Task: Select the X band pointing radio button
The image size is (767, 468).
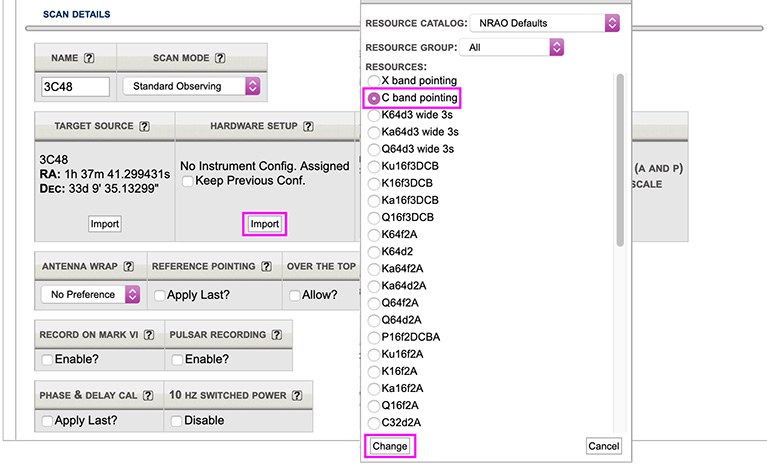Action: point(374,80)
